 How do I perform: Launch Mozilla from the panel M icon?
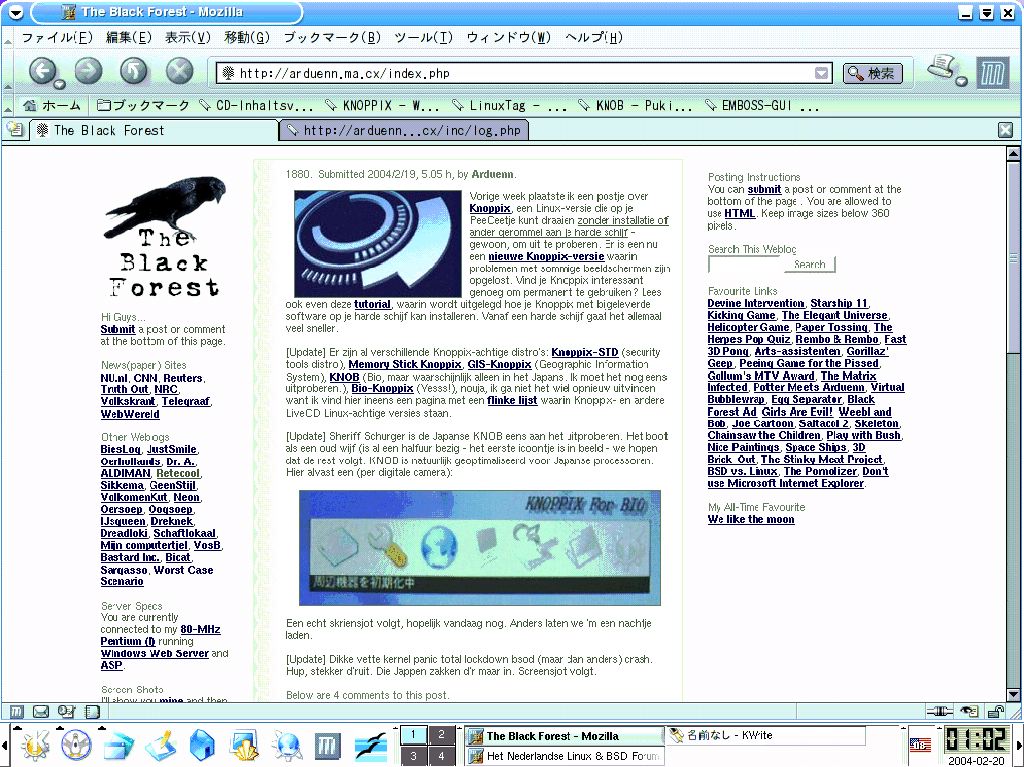pos(327,745)
